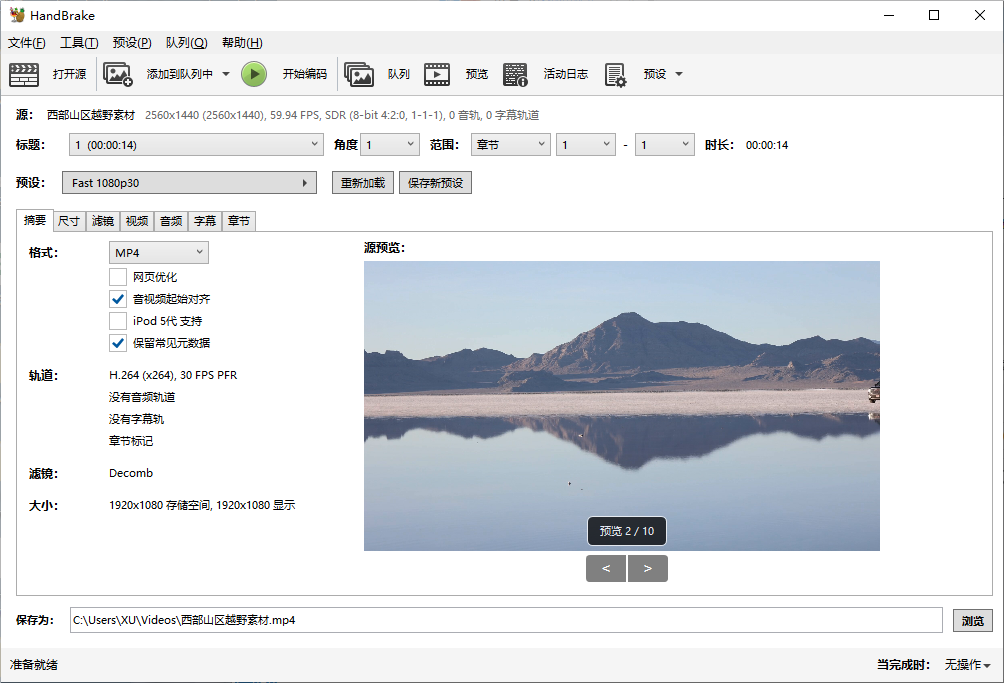Expand the MP4 format dropdown

(x=159, y=252)
